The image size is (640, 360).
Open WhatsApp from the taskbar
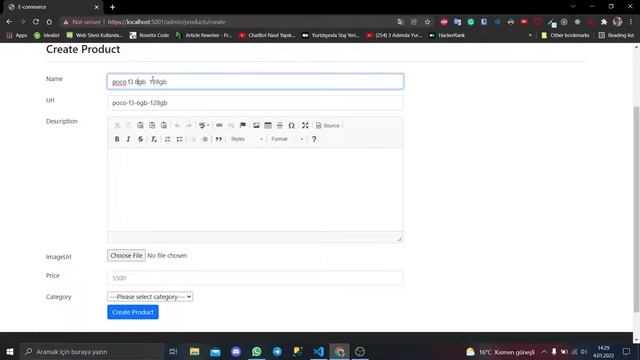click(256, 351)
